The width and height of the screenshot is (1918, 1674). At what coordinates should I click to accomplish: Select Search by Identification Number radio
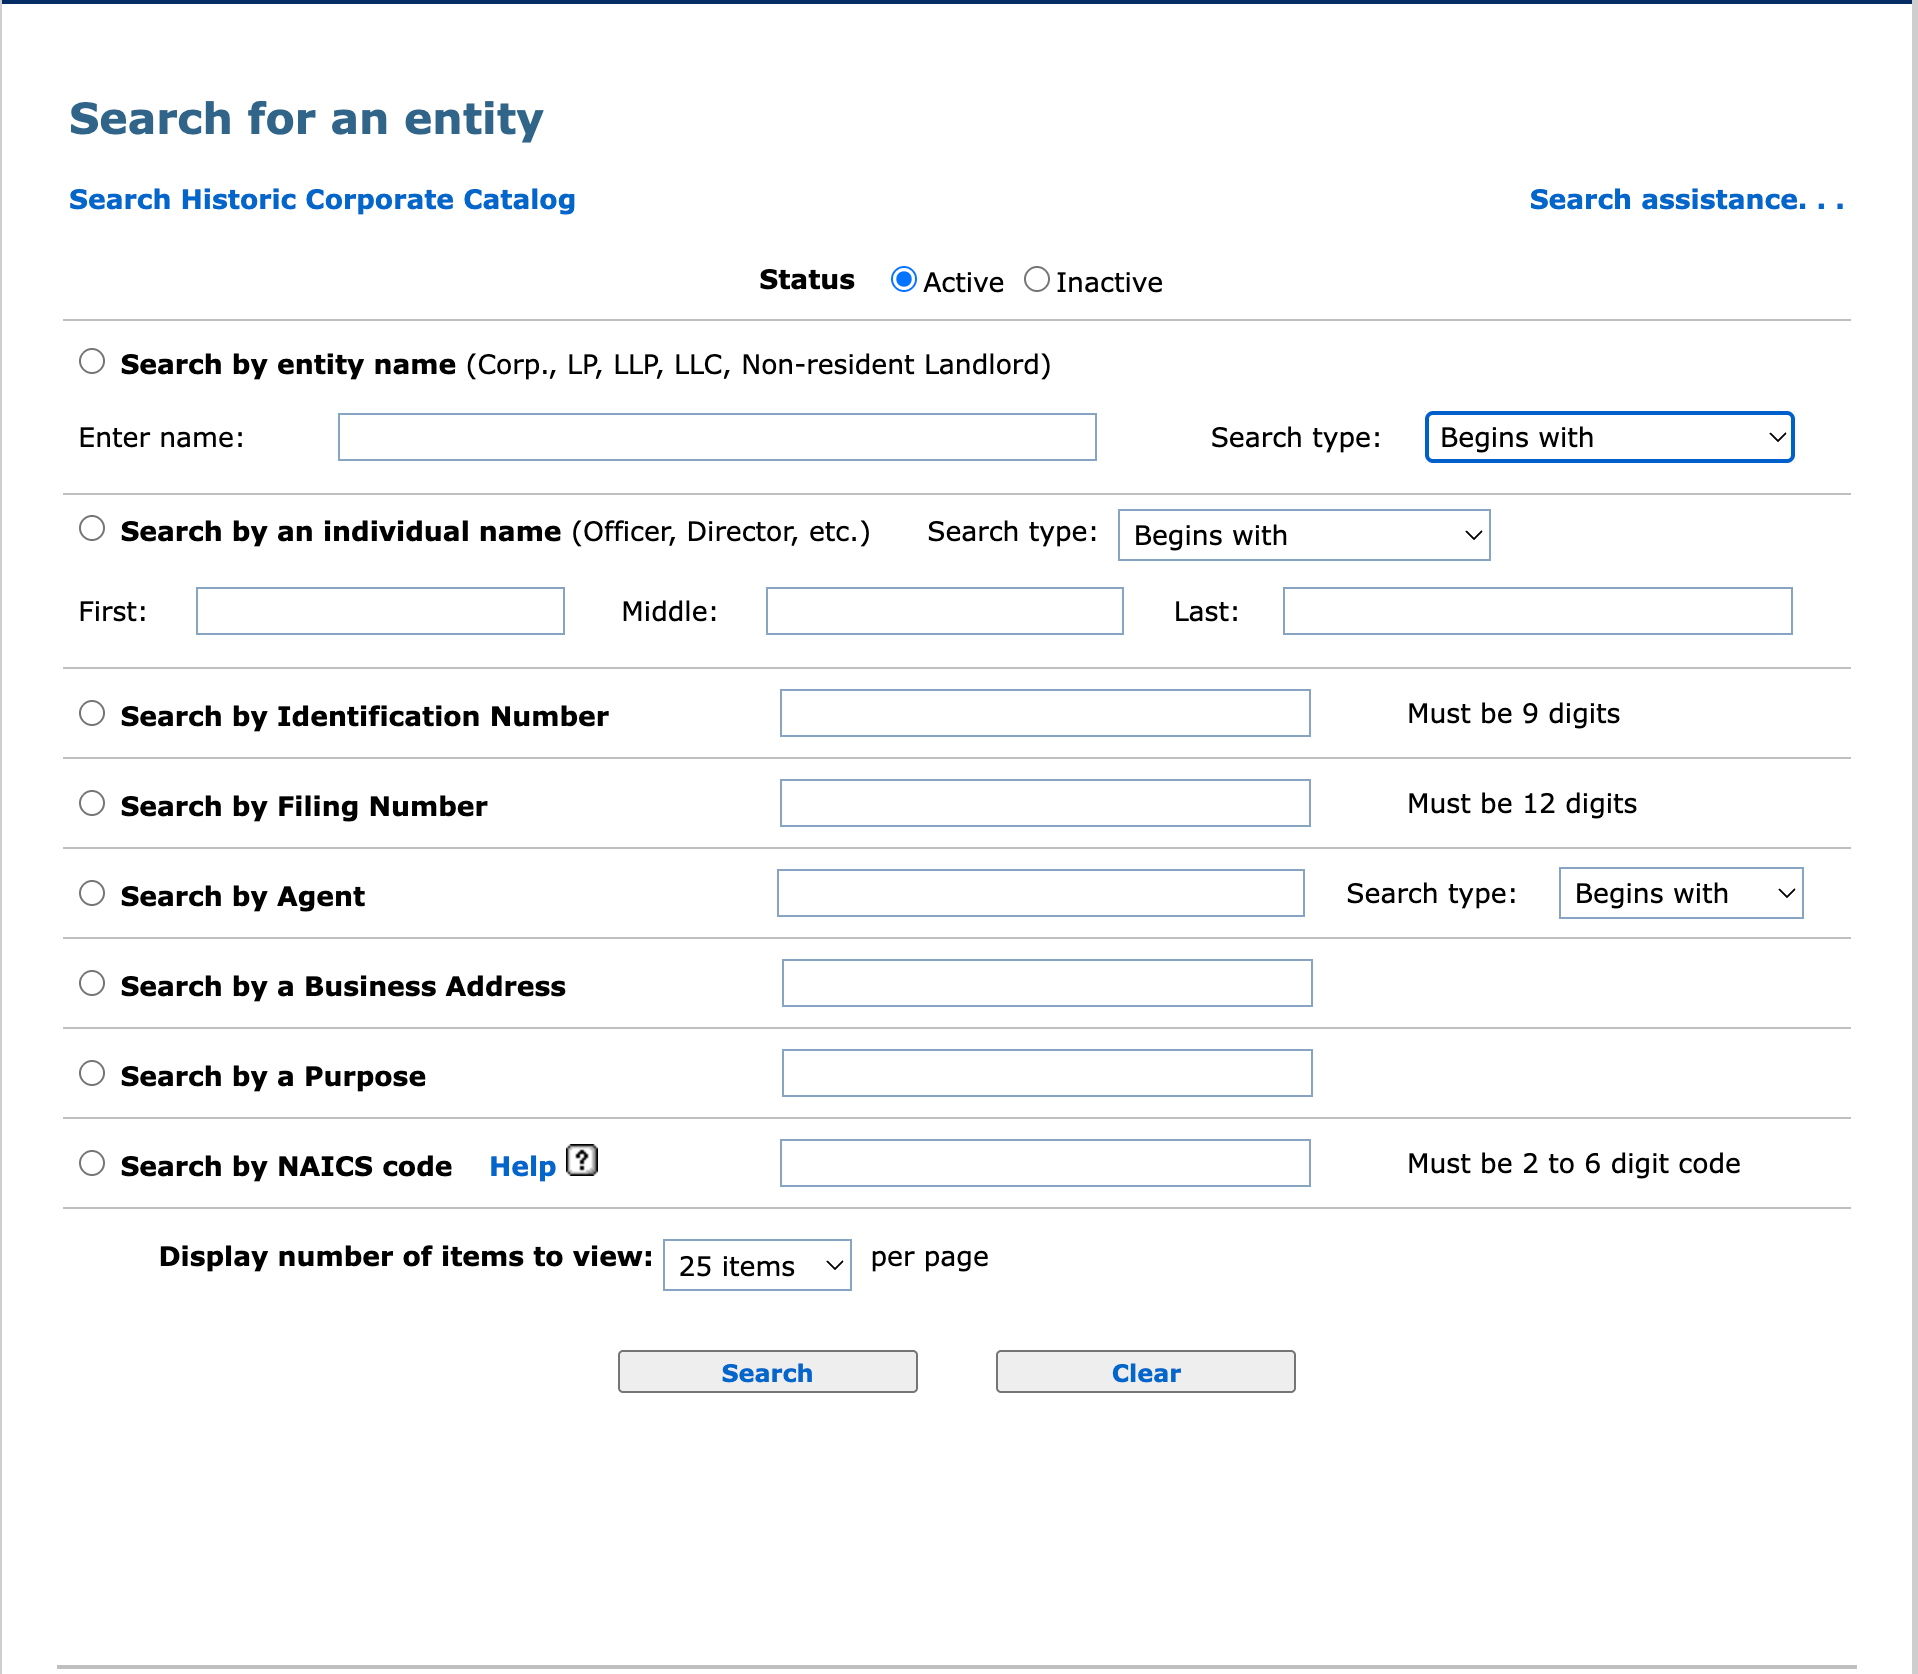coord(92,714)
